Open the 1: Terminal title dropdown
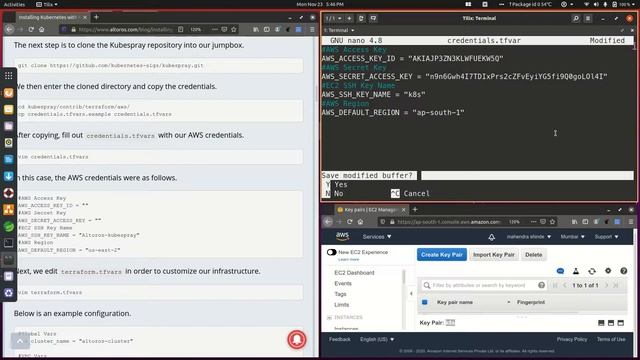The width and height of the screenshot is (640, 360). coord(339,30)
